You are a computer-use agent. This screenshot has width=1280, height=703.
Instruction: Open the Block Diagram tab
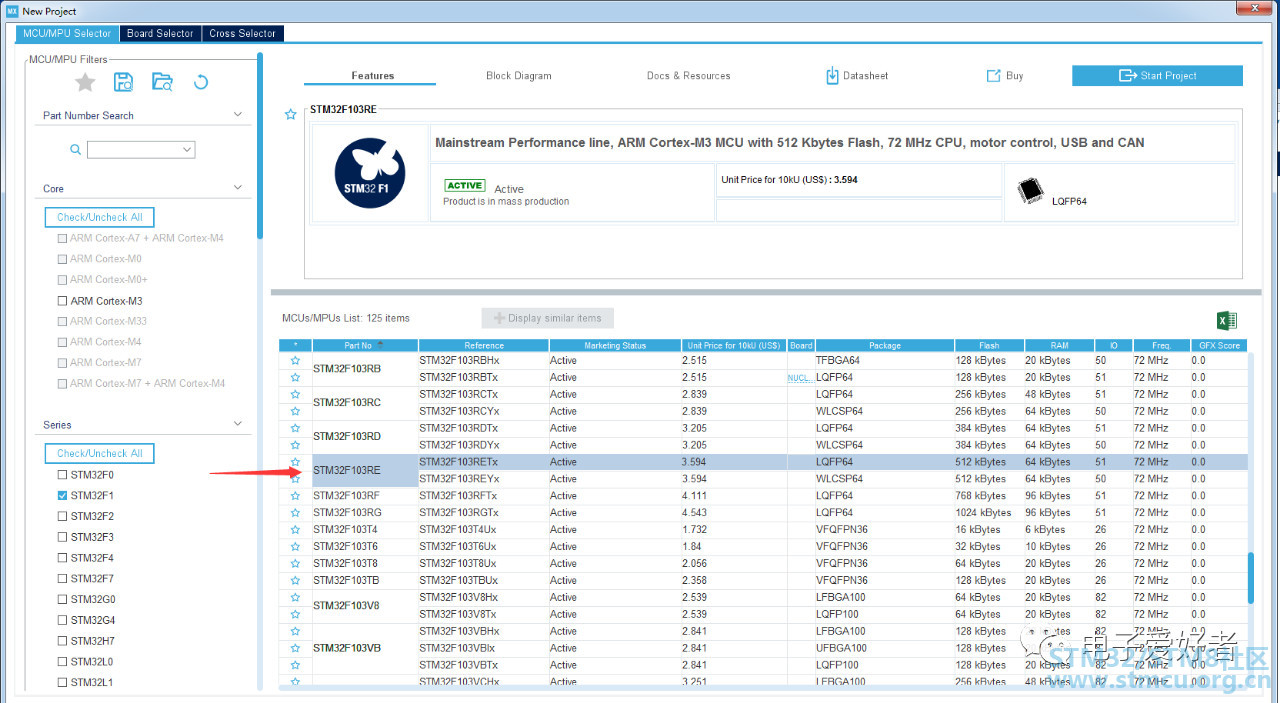coord(518,76)
